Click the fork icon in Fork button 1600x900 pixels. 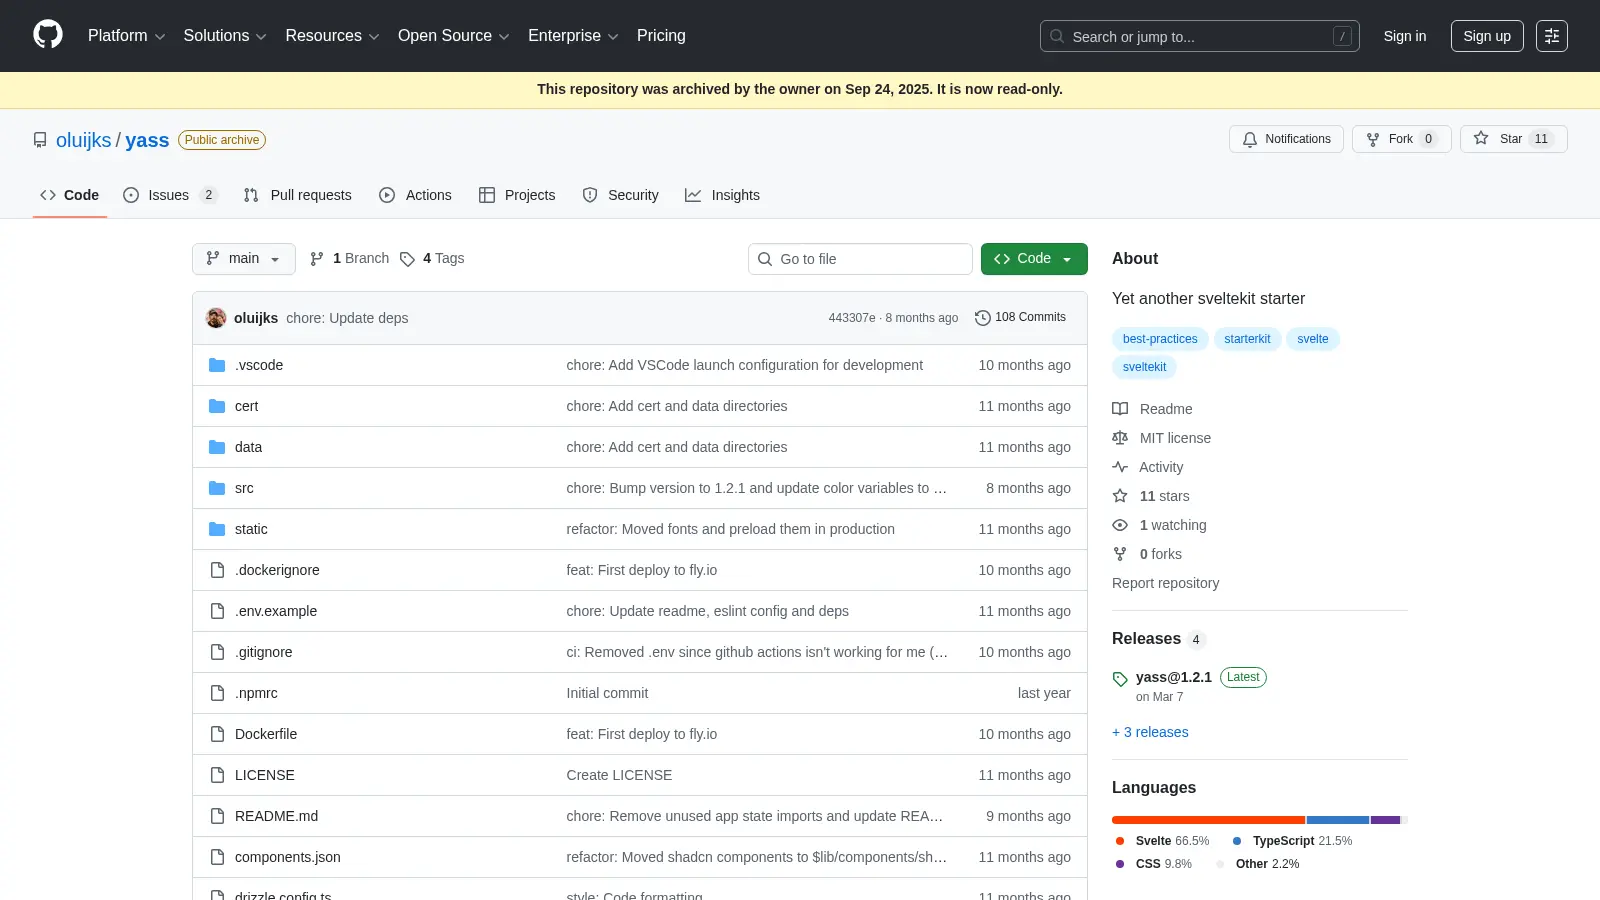1373,139
